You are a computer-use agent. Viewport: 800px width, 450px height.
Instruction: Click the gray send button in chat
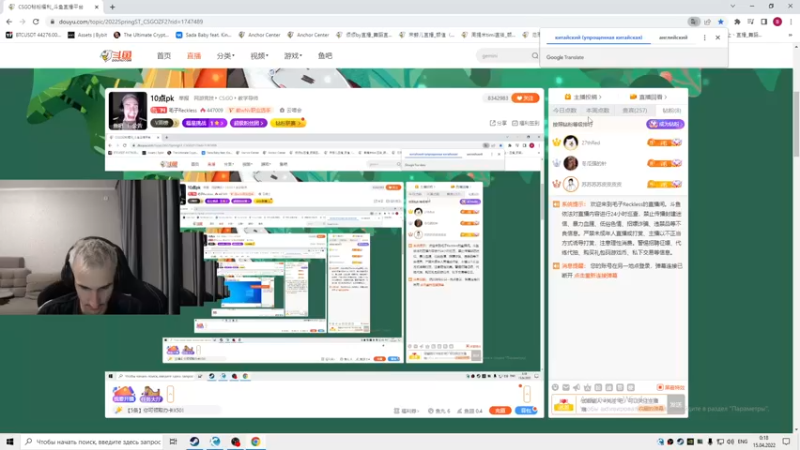tap(676, 405)
